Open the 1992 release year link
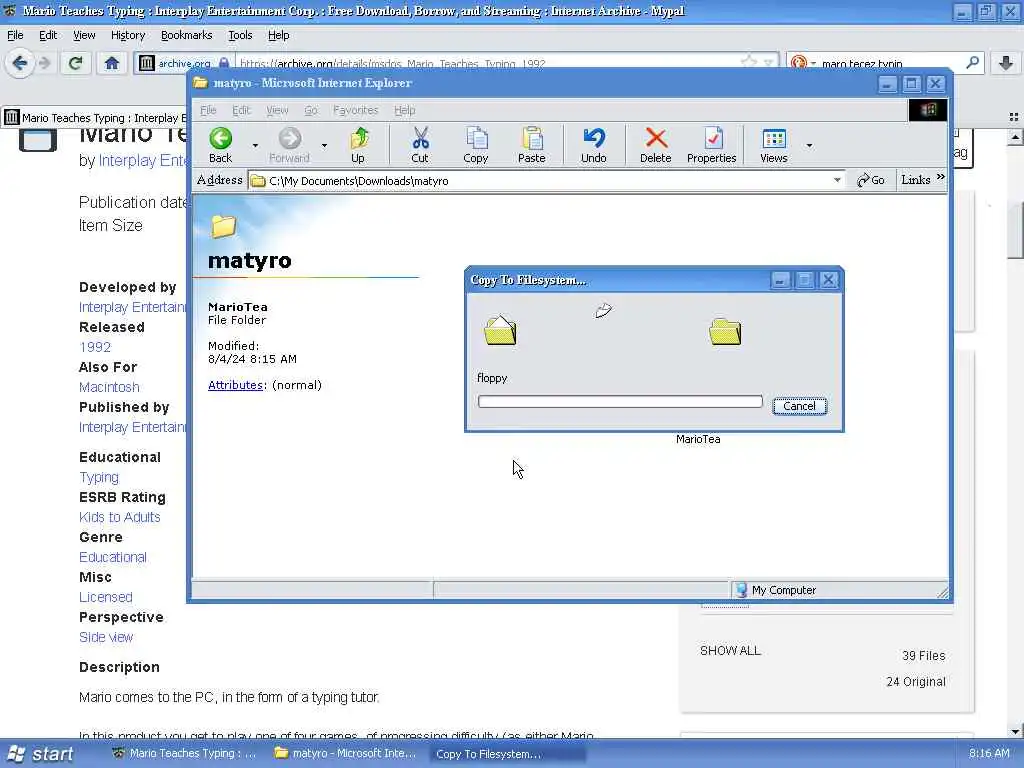1024x768 pixels. [95, 347]
